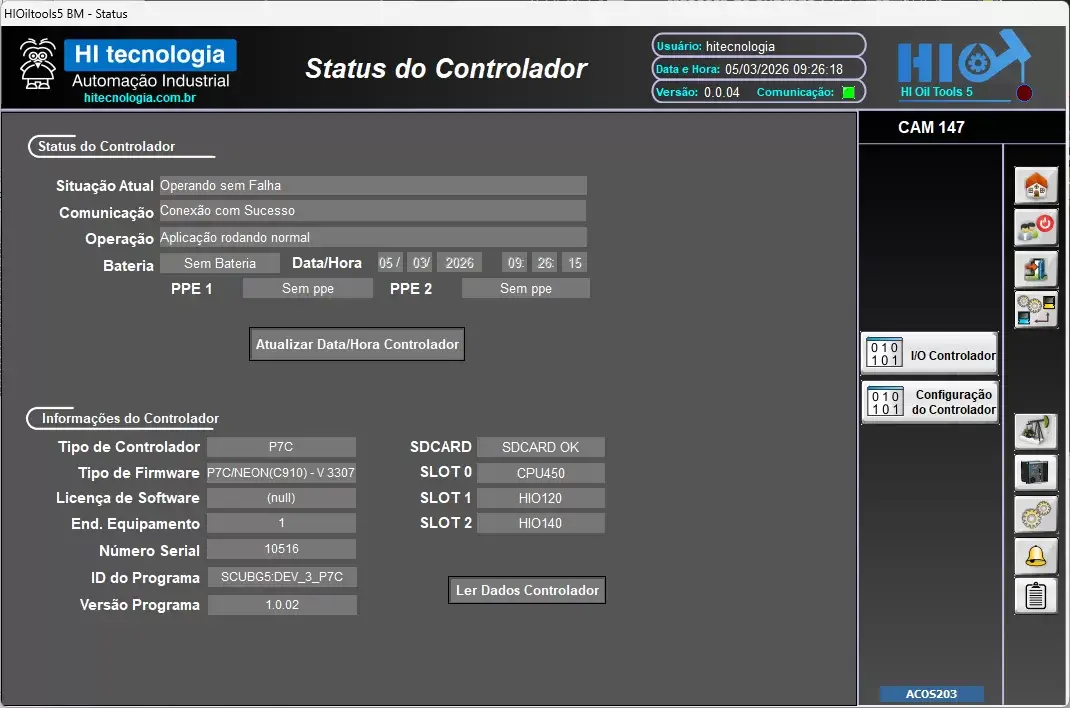Screen dimensions: 1070x708
Task: Open Configuração do Controlador page
Action: pyautogui.click(x=930, y=402)
